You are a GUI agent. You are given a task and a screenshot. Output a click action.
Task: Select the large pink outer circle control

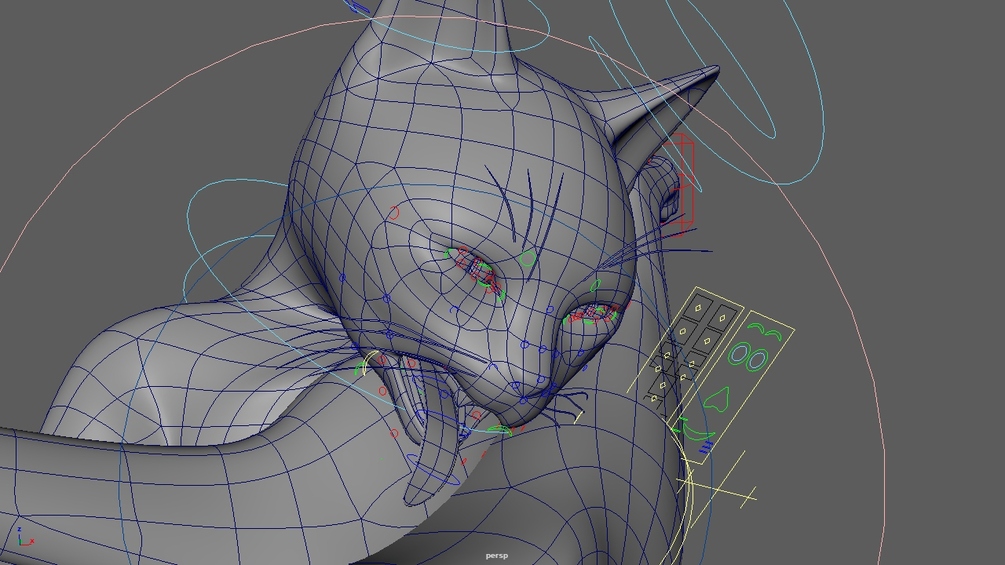pyautogui.click(x=442, y=288)
